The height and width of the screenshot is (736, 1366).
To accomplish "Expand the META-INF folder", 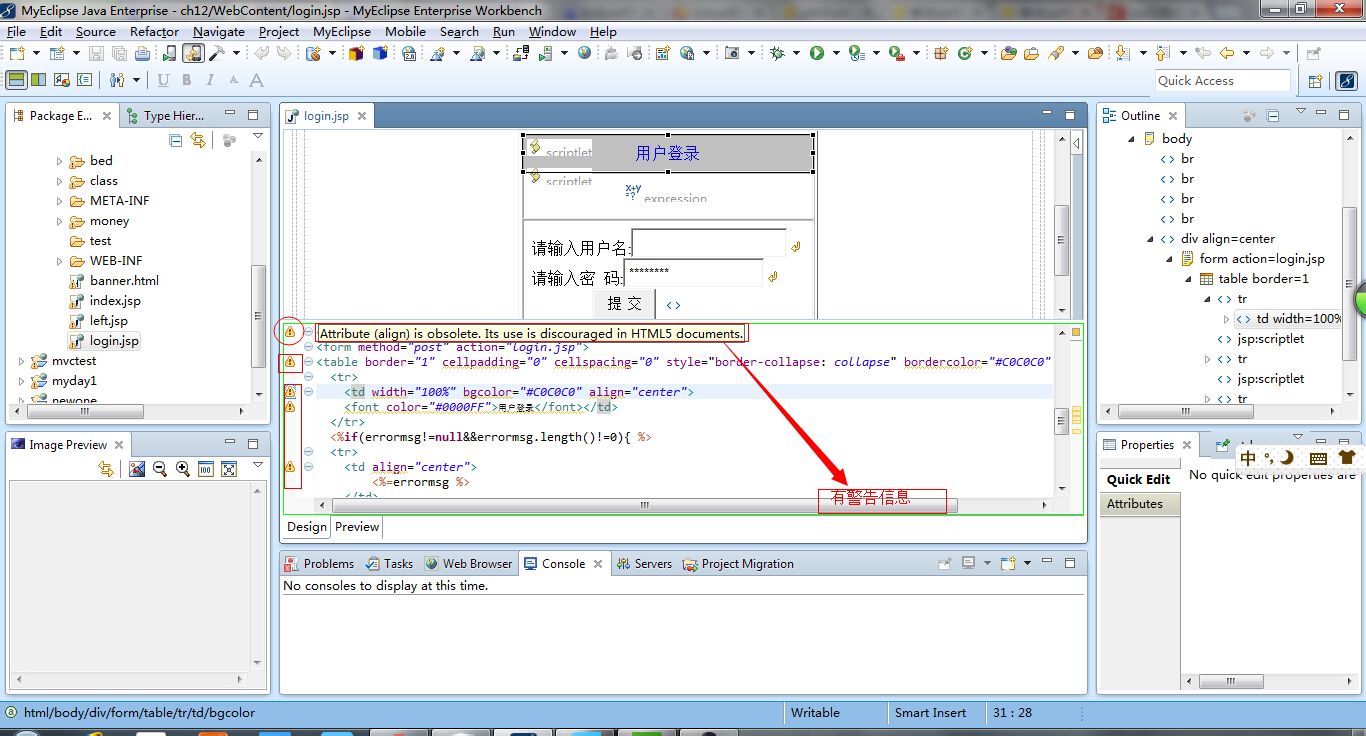I will point(59,201).
